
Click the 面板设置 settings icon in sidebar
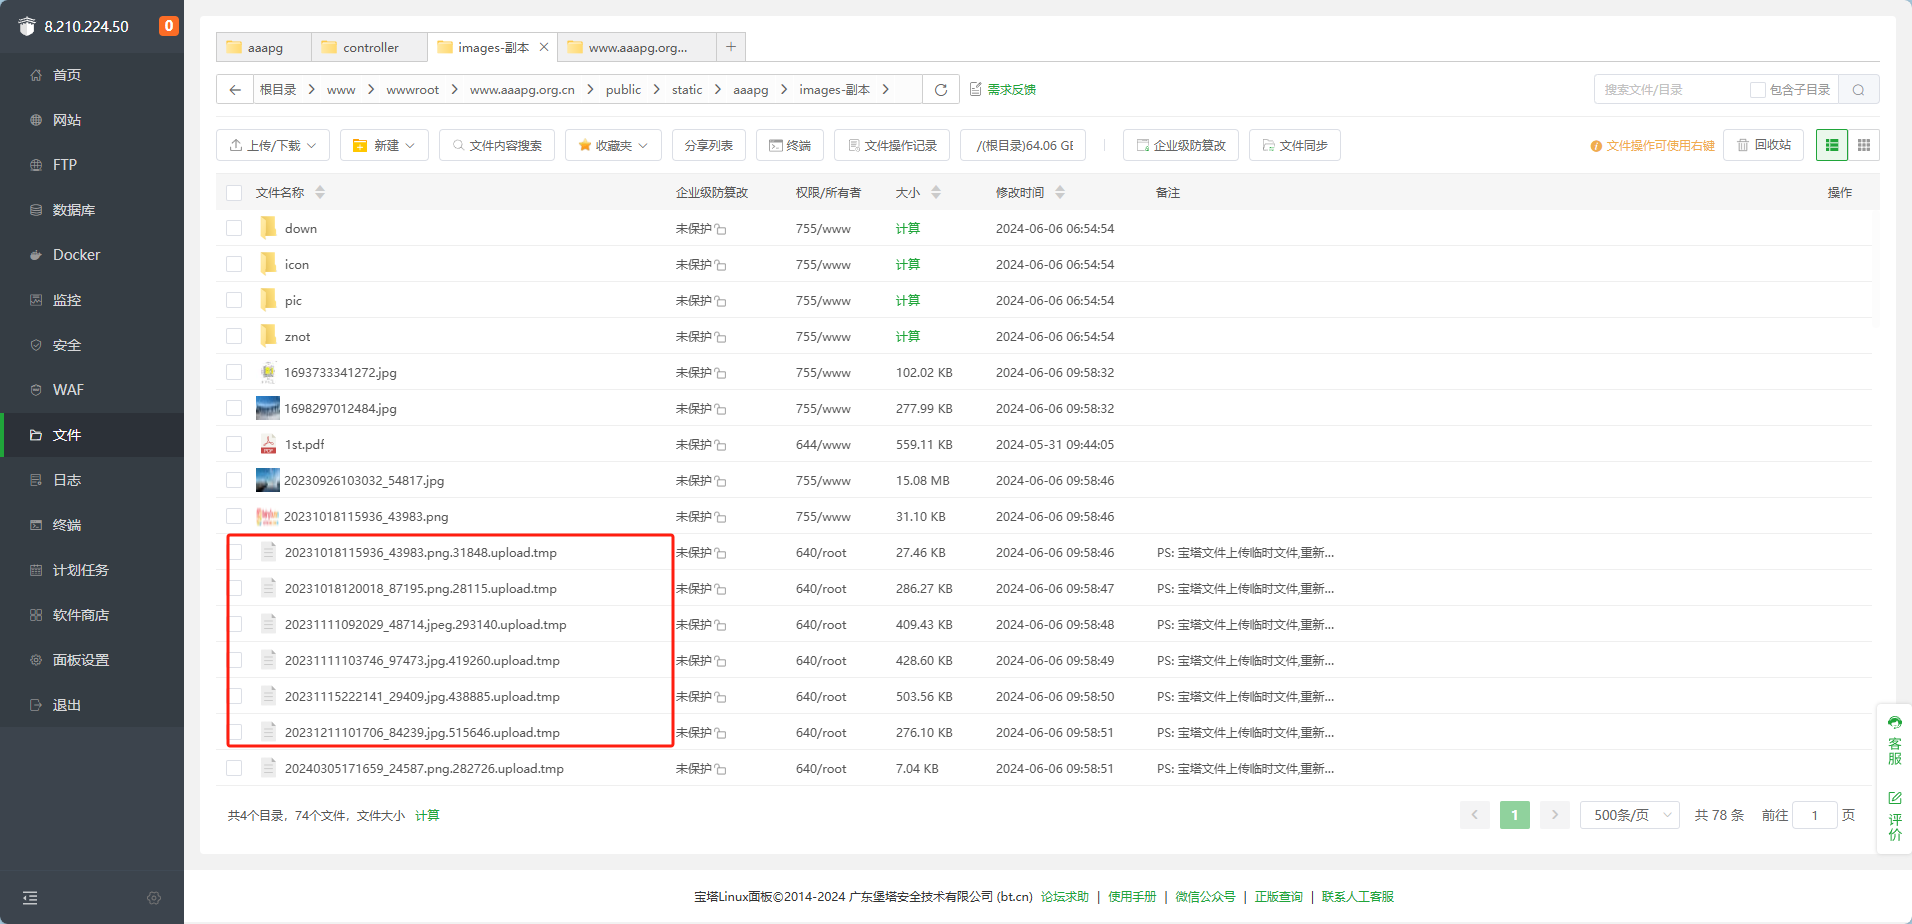36,660
